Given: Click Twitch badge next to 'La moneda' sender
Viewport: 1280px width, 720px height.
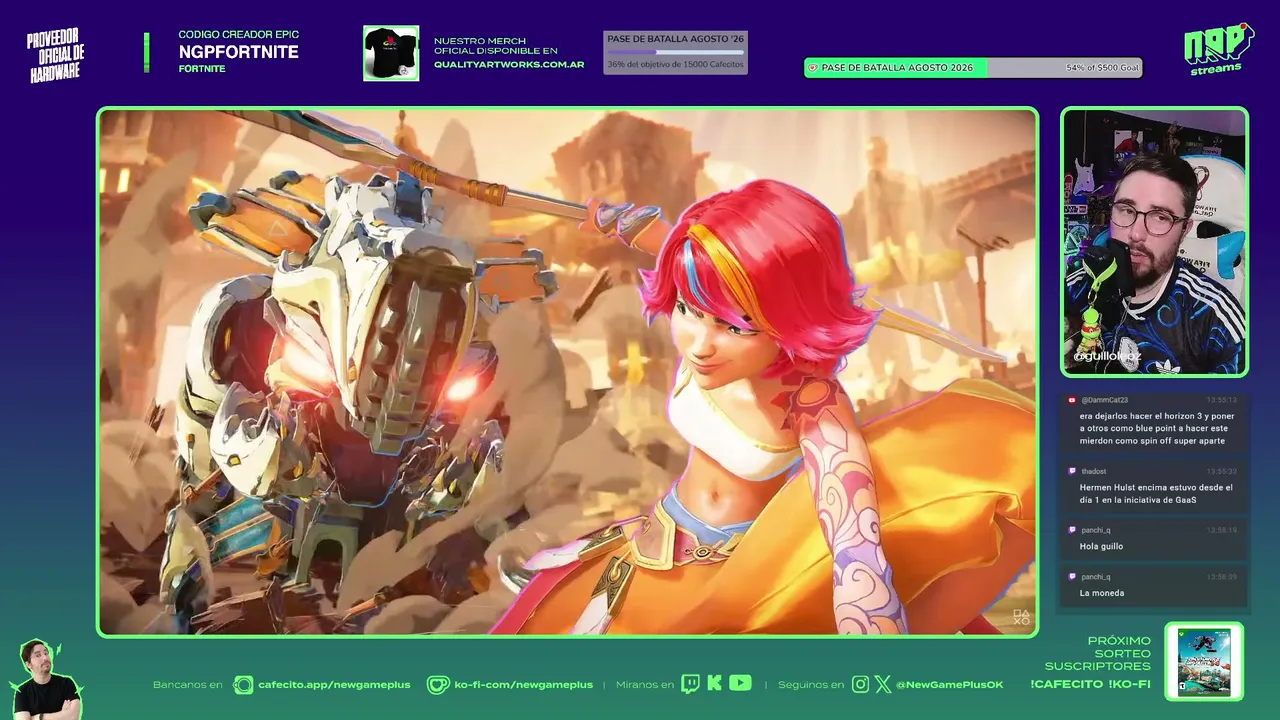Looking at the screenshot, I should pyautogui.click(x=1072, y=577).
